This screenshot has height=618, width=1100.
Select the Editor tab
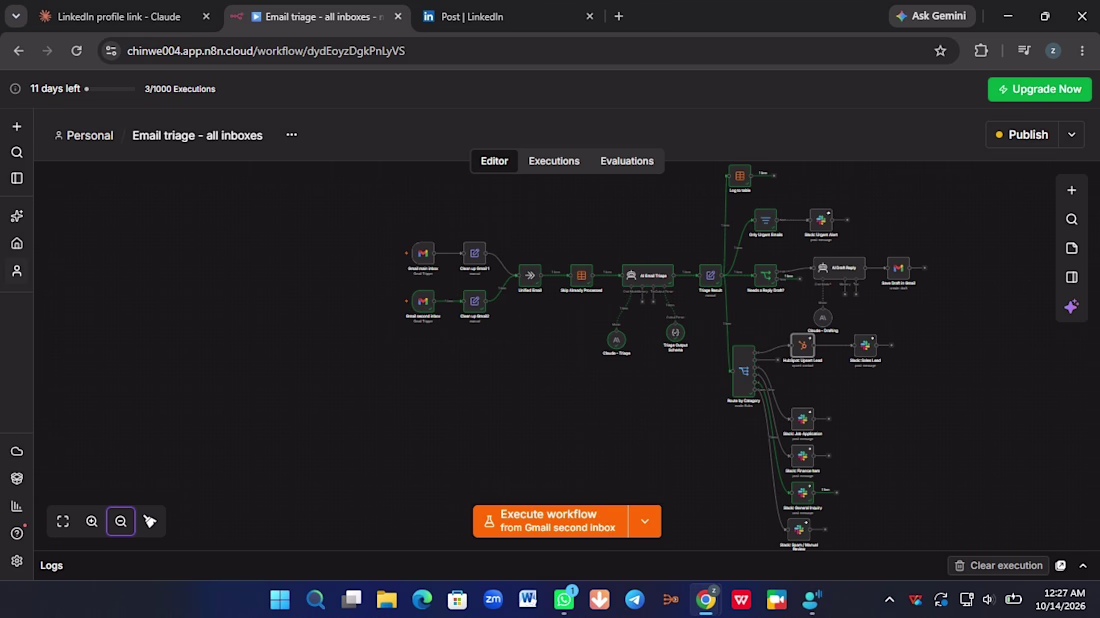494,161
